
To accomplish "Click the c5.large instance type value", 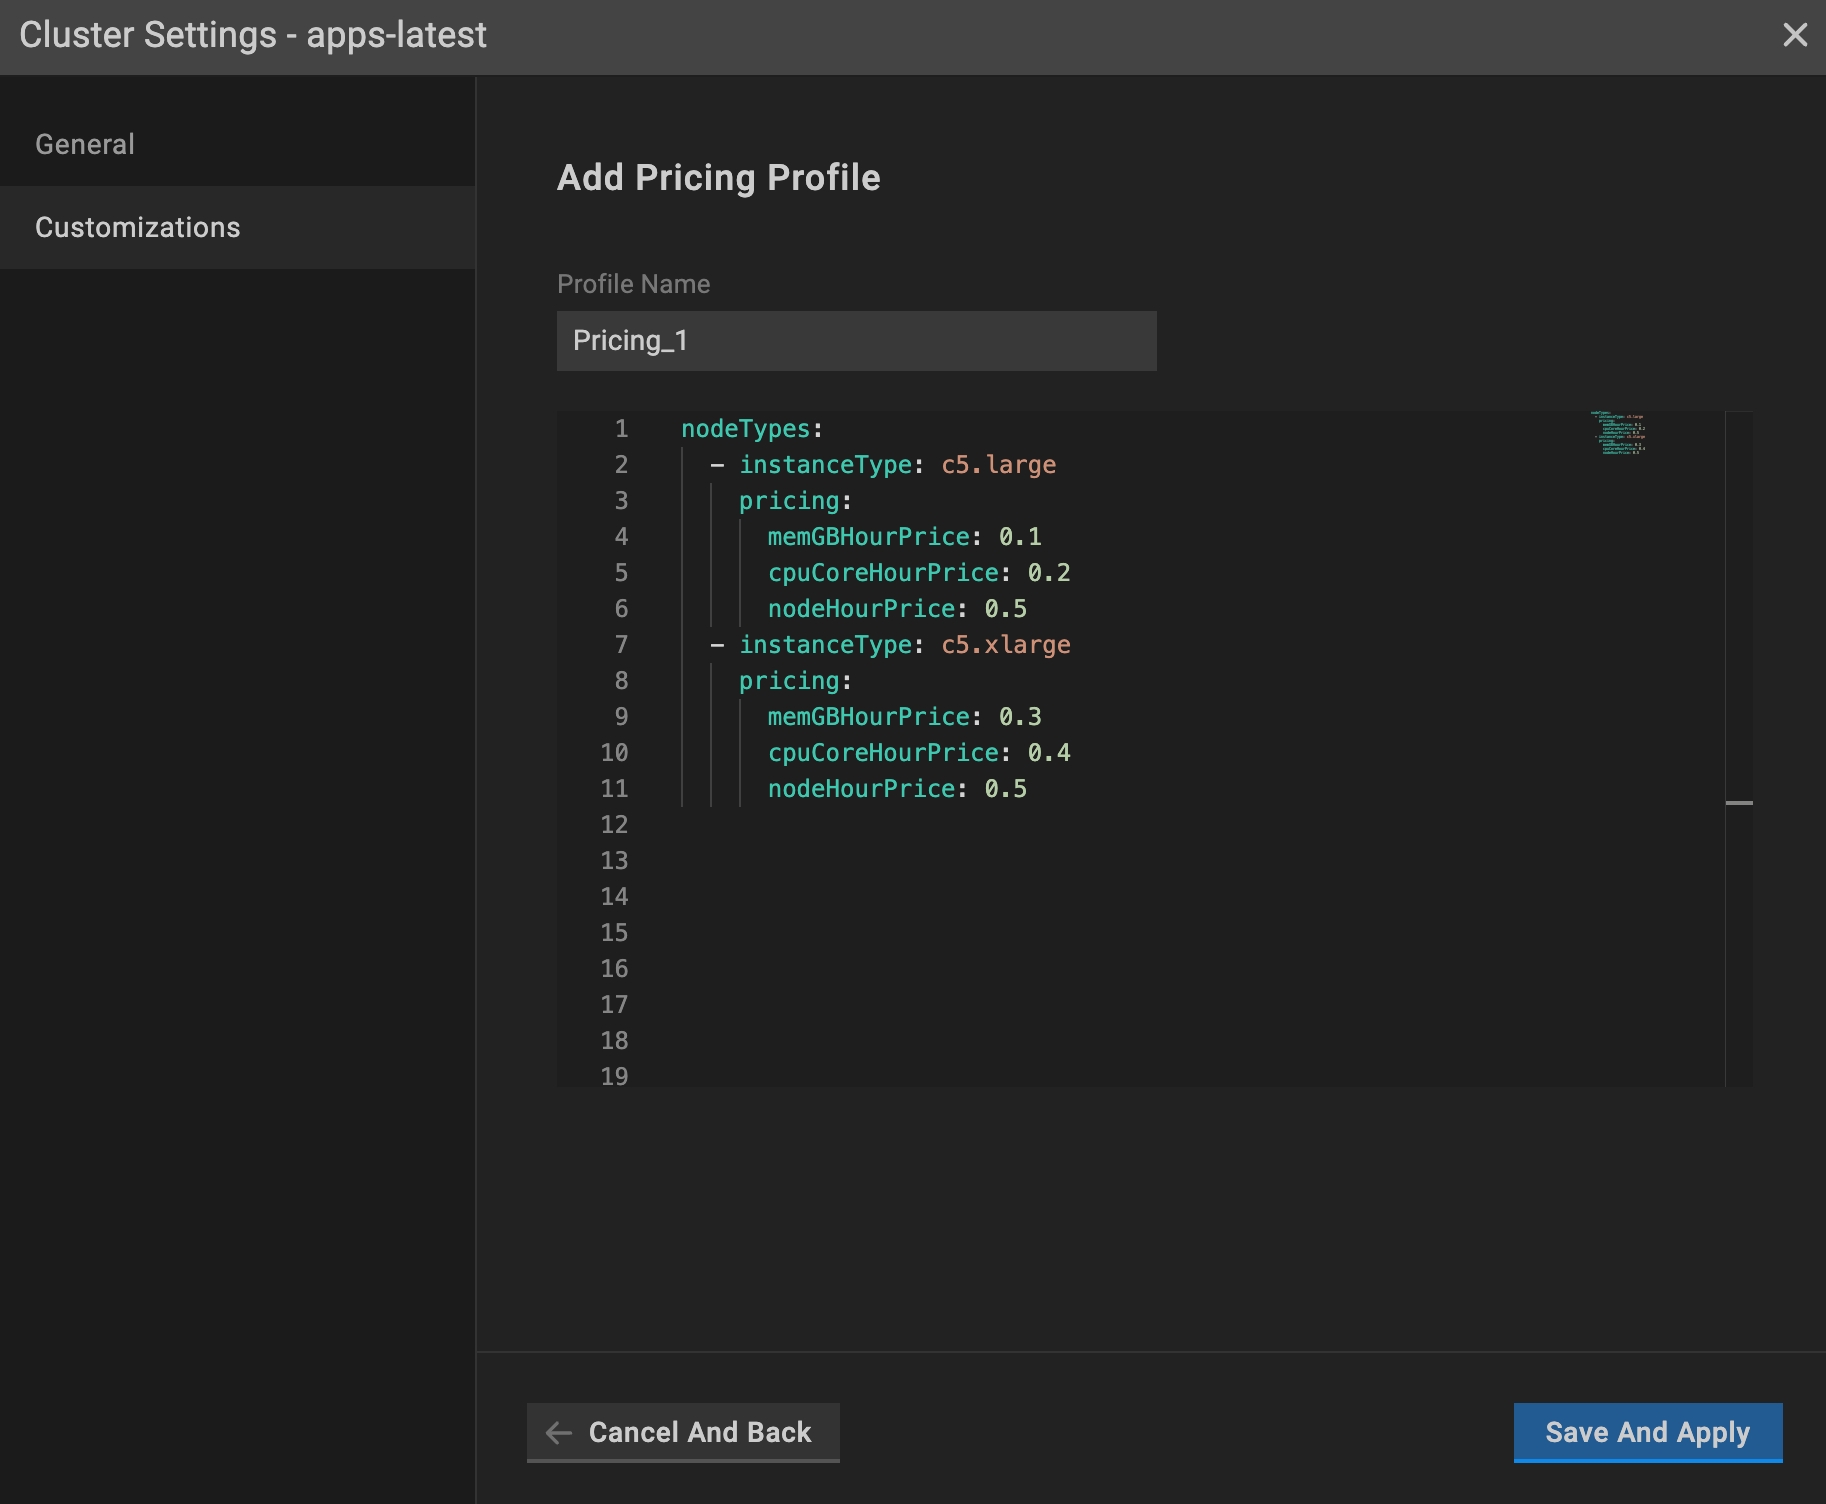I will [x=998, y=465].
